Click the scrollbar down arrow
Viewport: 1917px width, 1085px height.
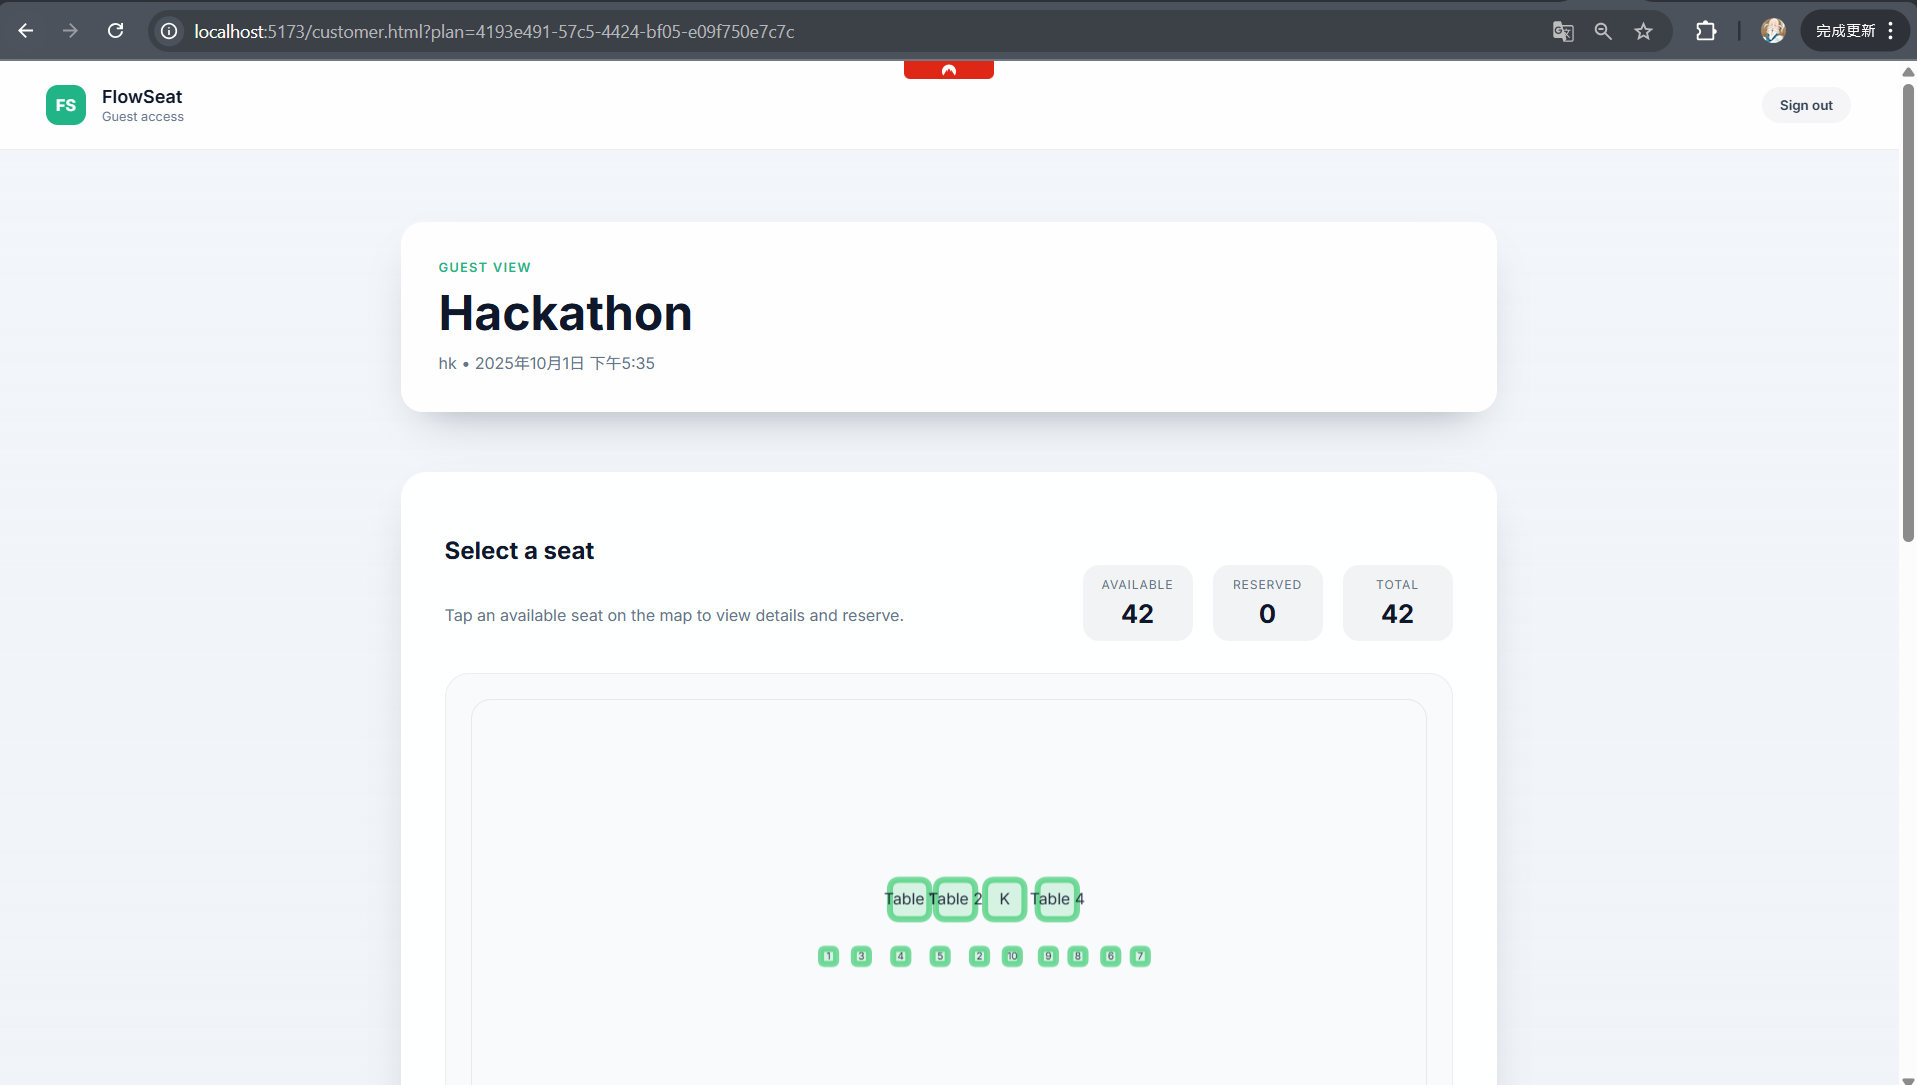click(1908, 1079)
